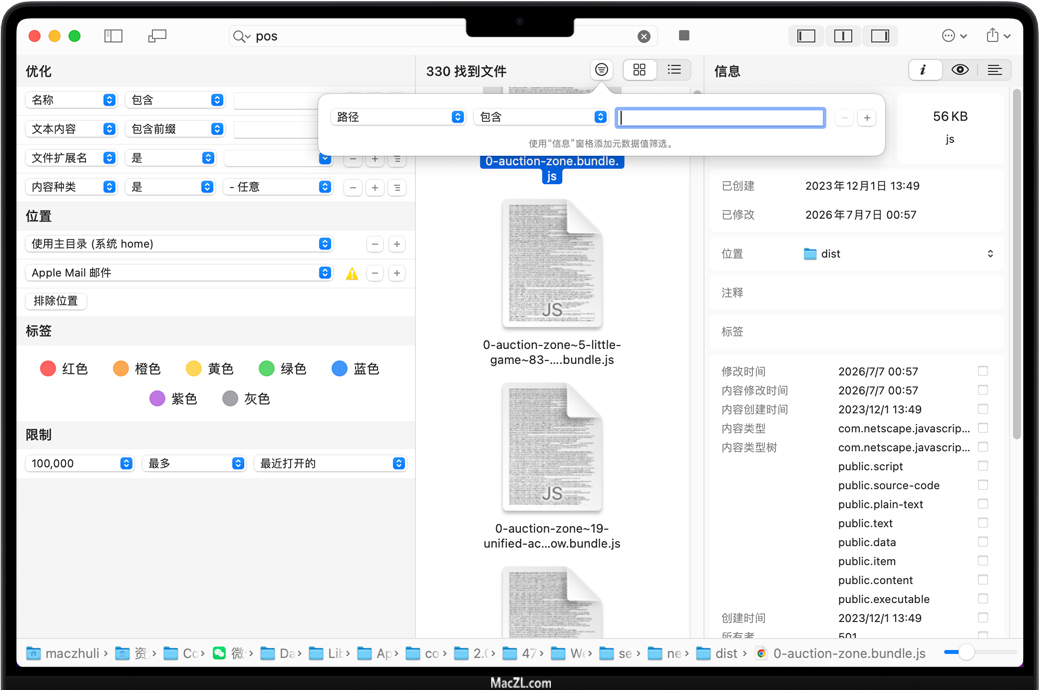Switch to list view
Screen dimensions: 1040x690
(x=674, y=70)
